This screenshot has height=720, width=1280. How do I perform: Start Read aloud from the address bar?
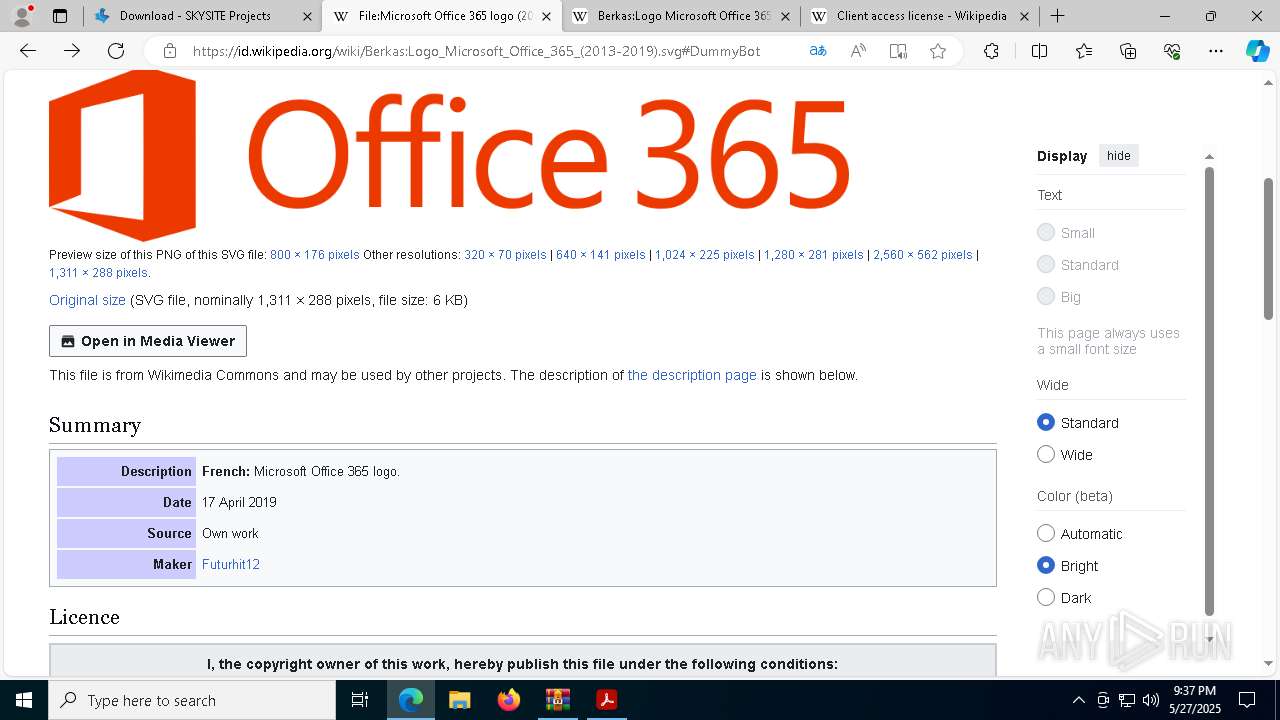(x=858, y=51)
